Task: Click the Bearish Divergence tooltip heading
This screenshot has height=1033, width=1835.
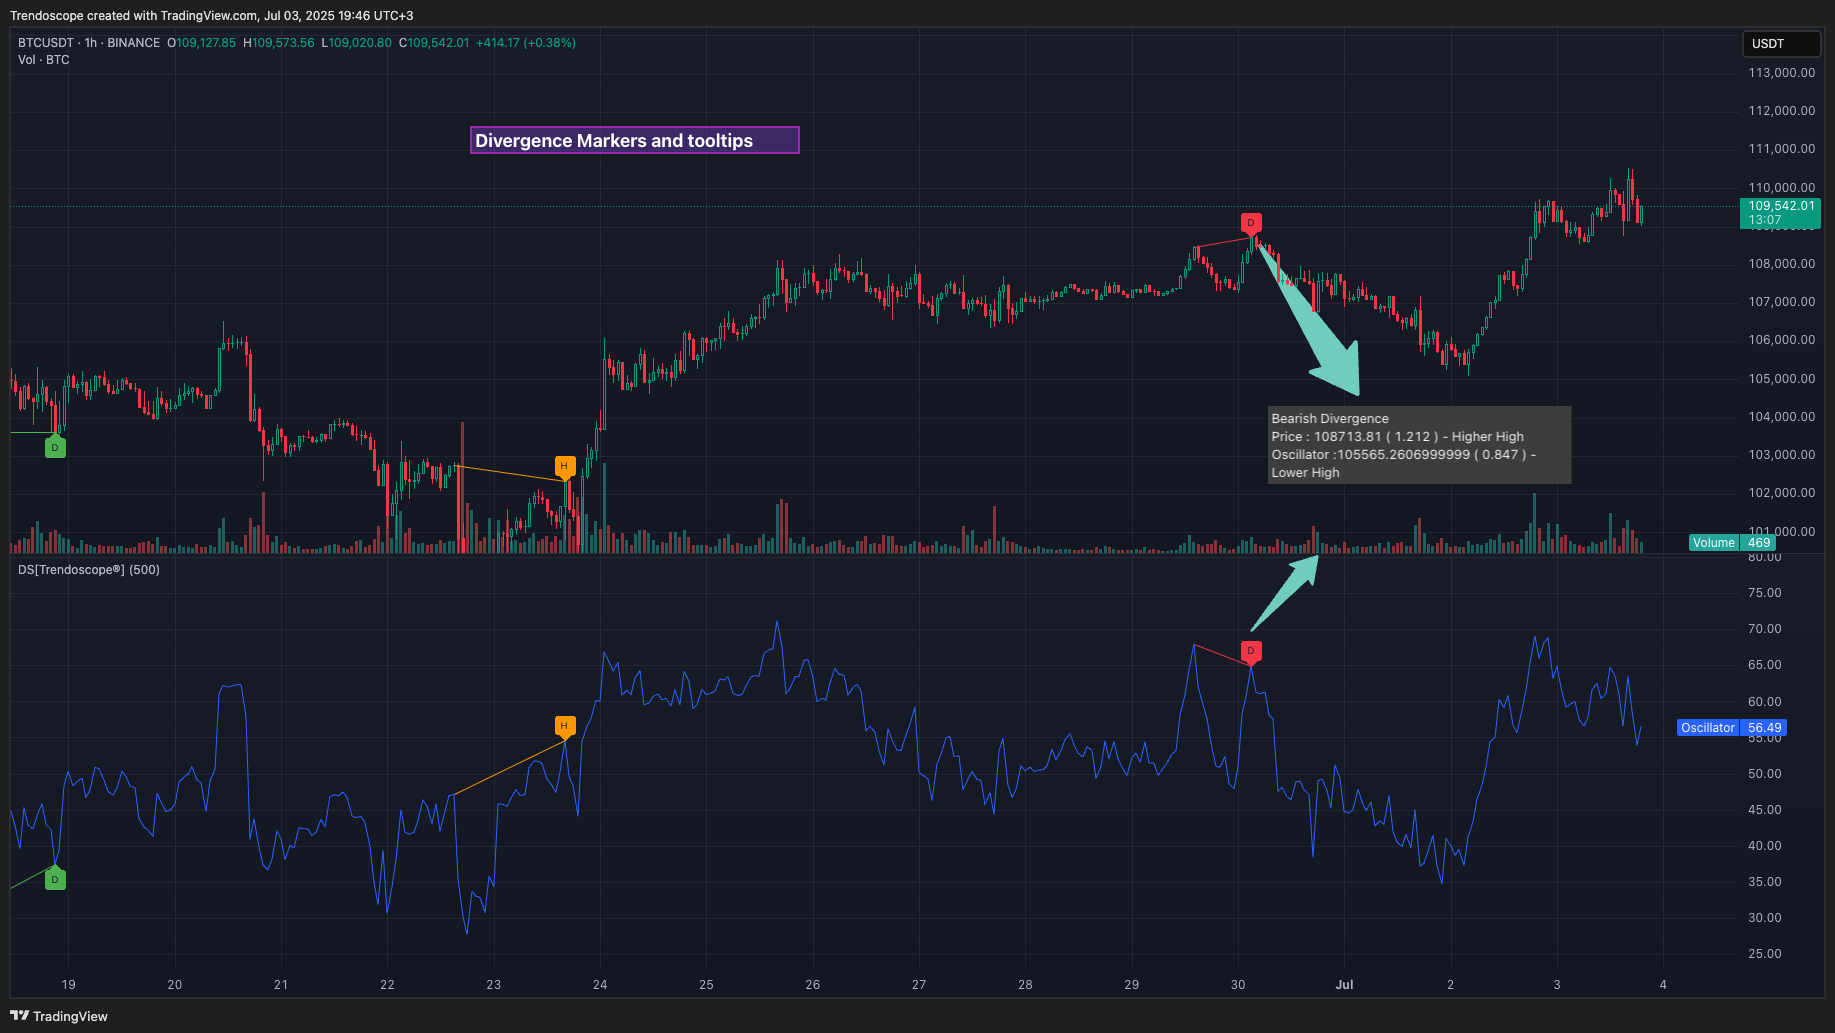Action: [x=1330, y=419]
